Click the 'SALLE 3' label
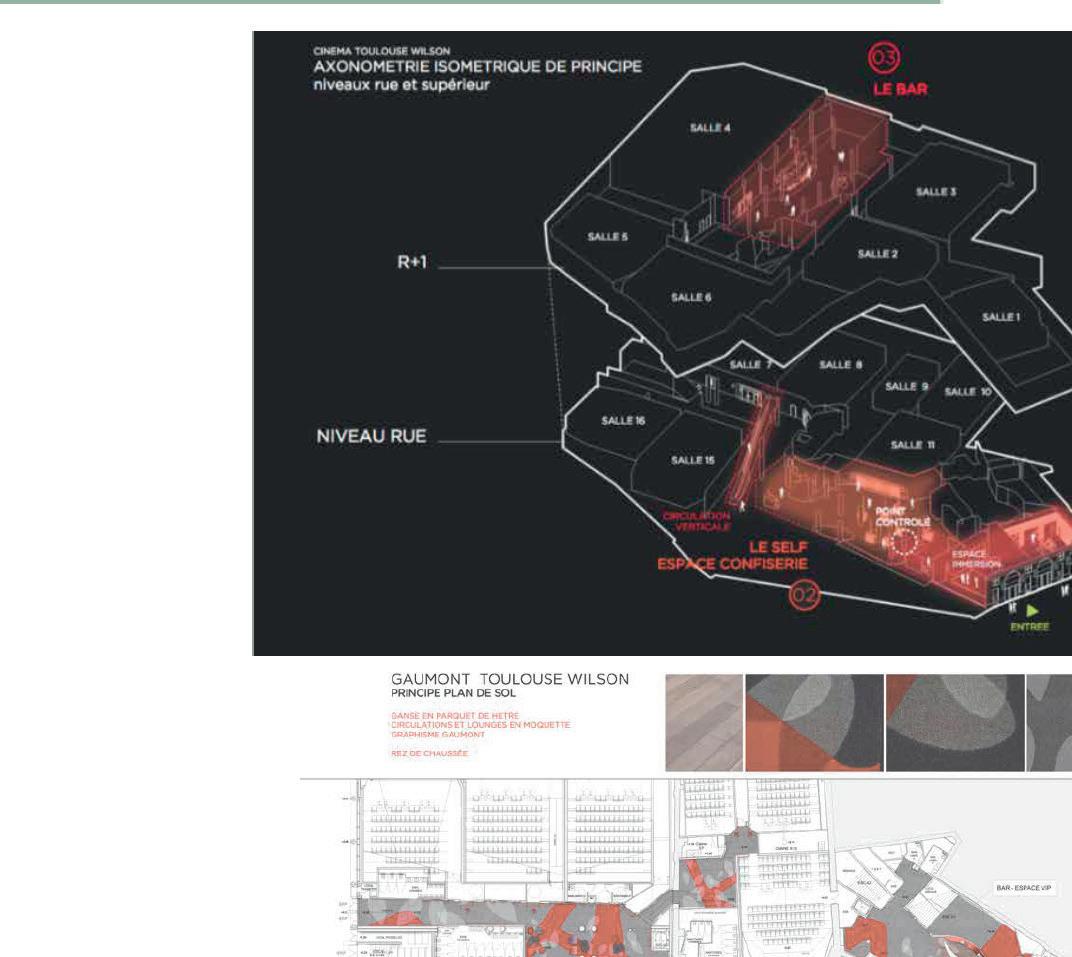Viewport: 1072px width, 957px height. pos(936,192)
